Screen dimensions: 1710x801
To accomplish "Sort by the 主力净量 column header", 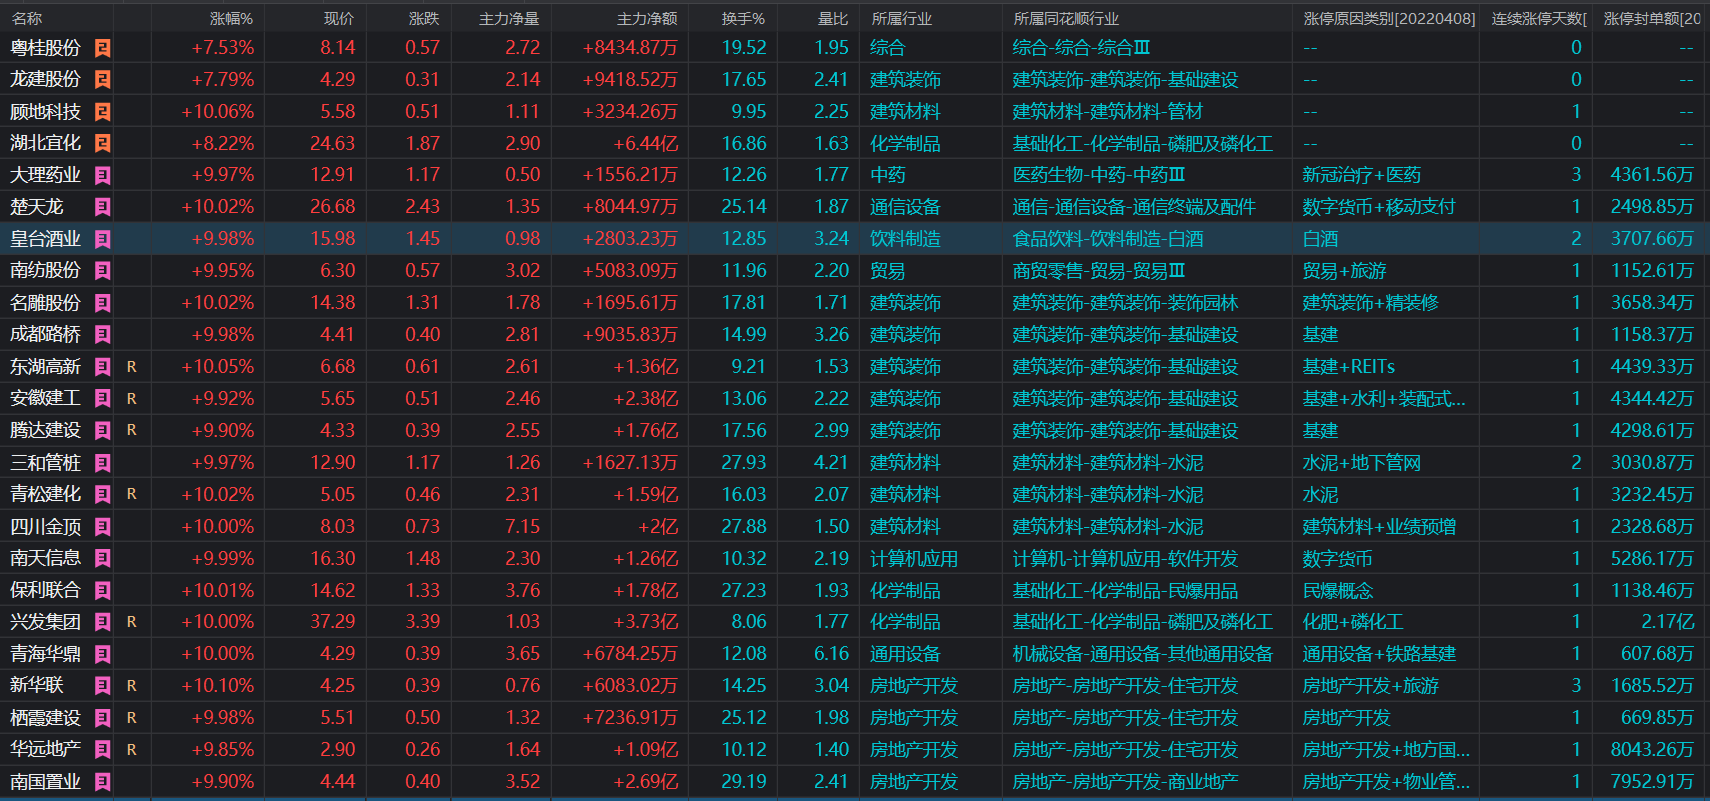I will click(x=510, y=19).
